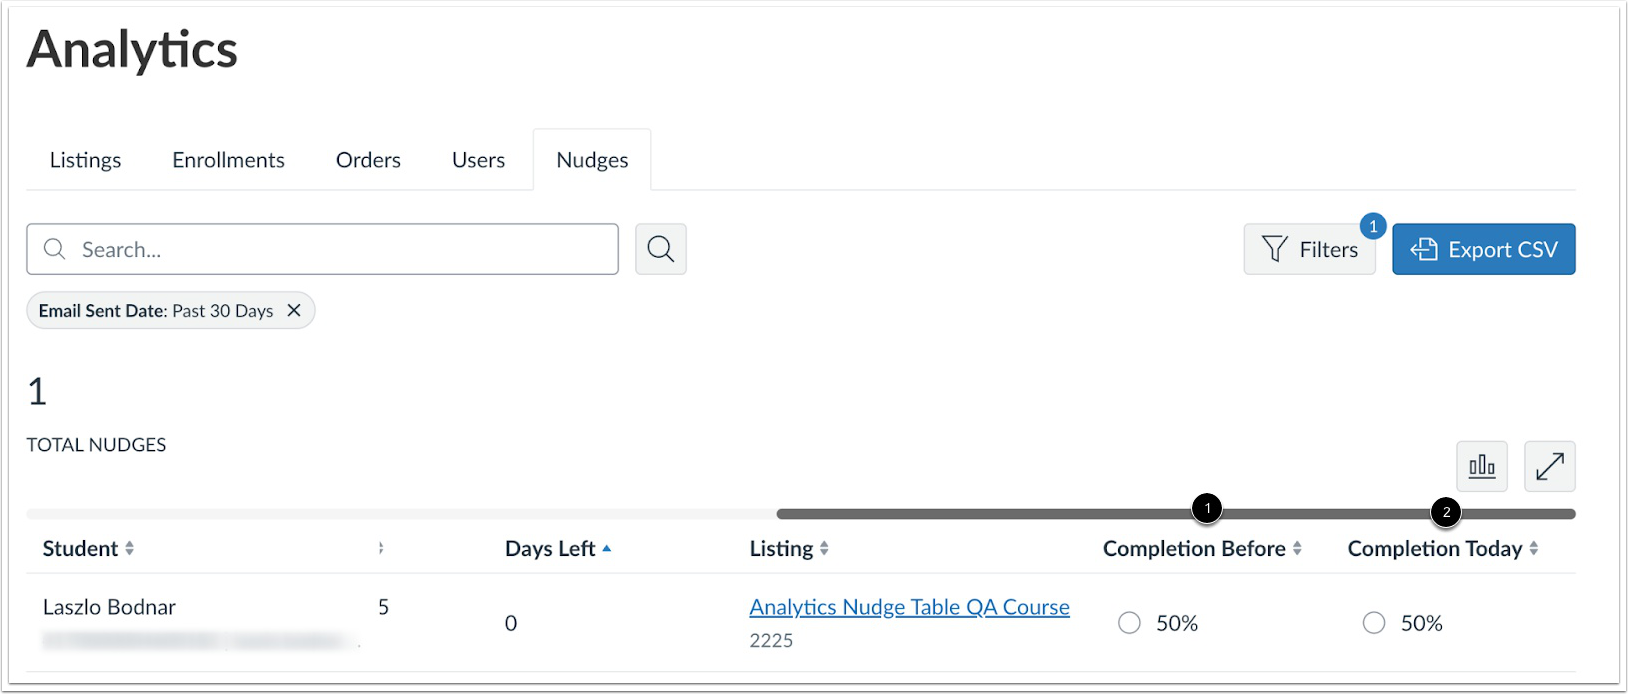Remove the Email Sent Date filter chip
Viewport: 1628px width, 694px height.
(294, 310)
